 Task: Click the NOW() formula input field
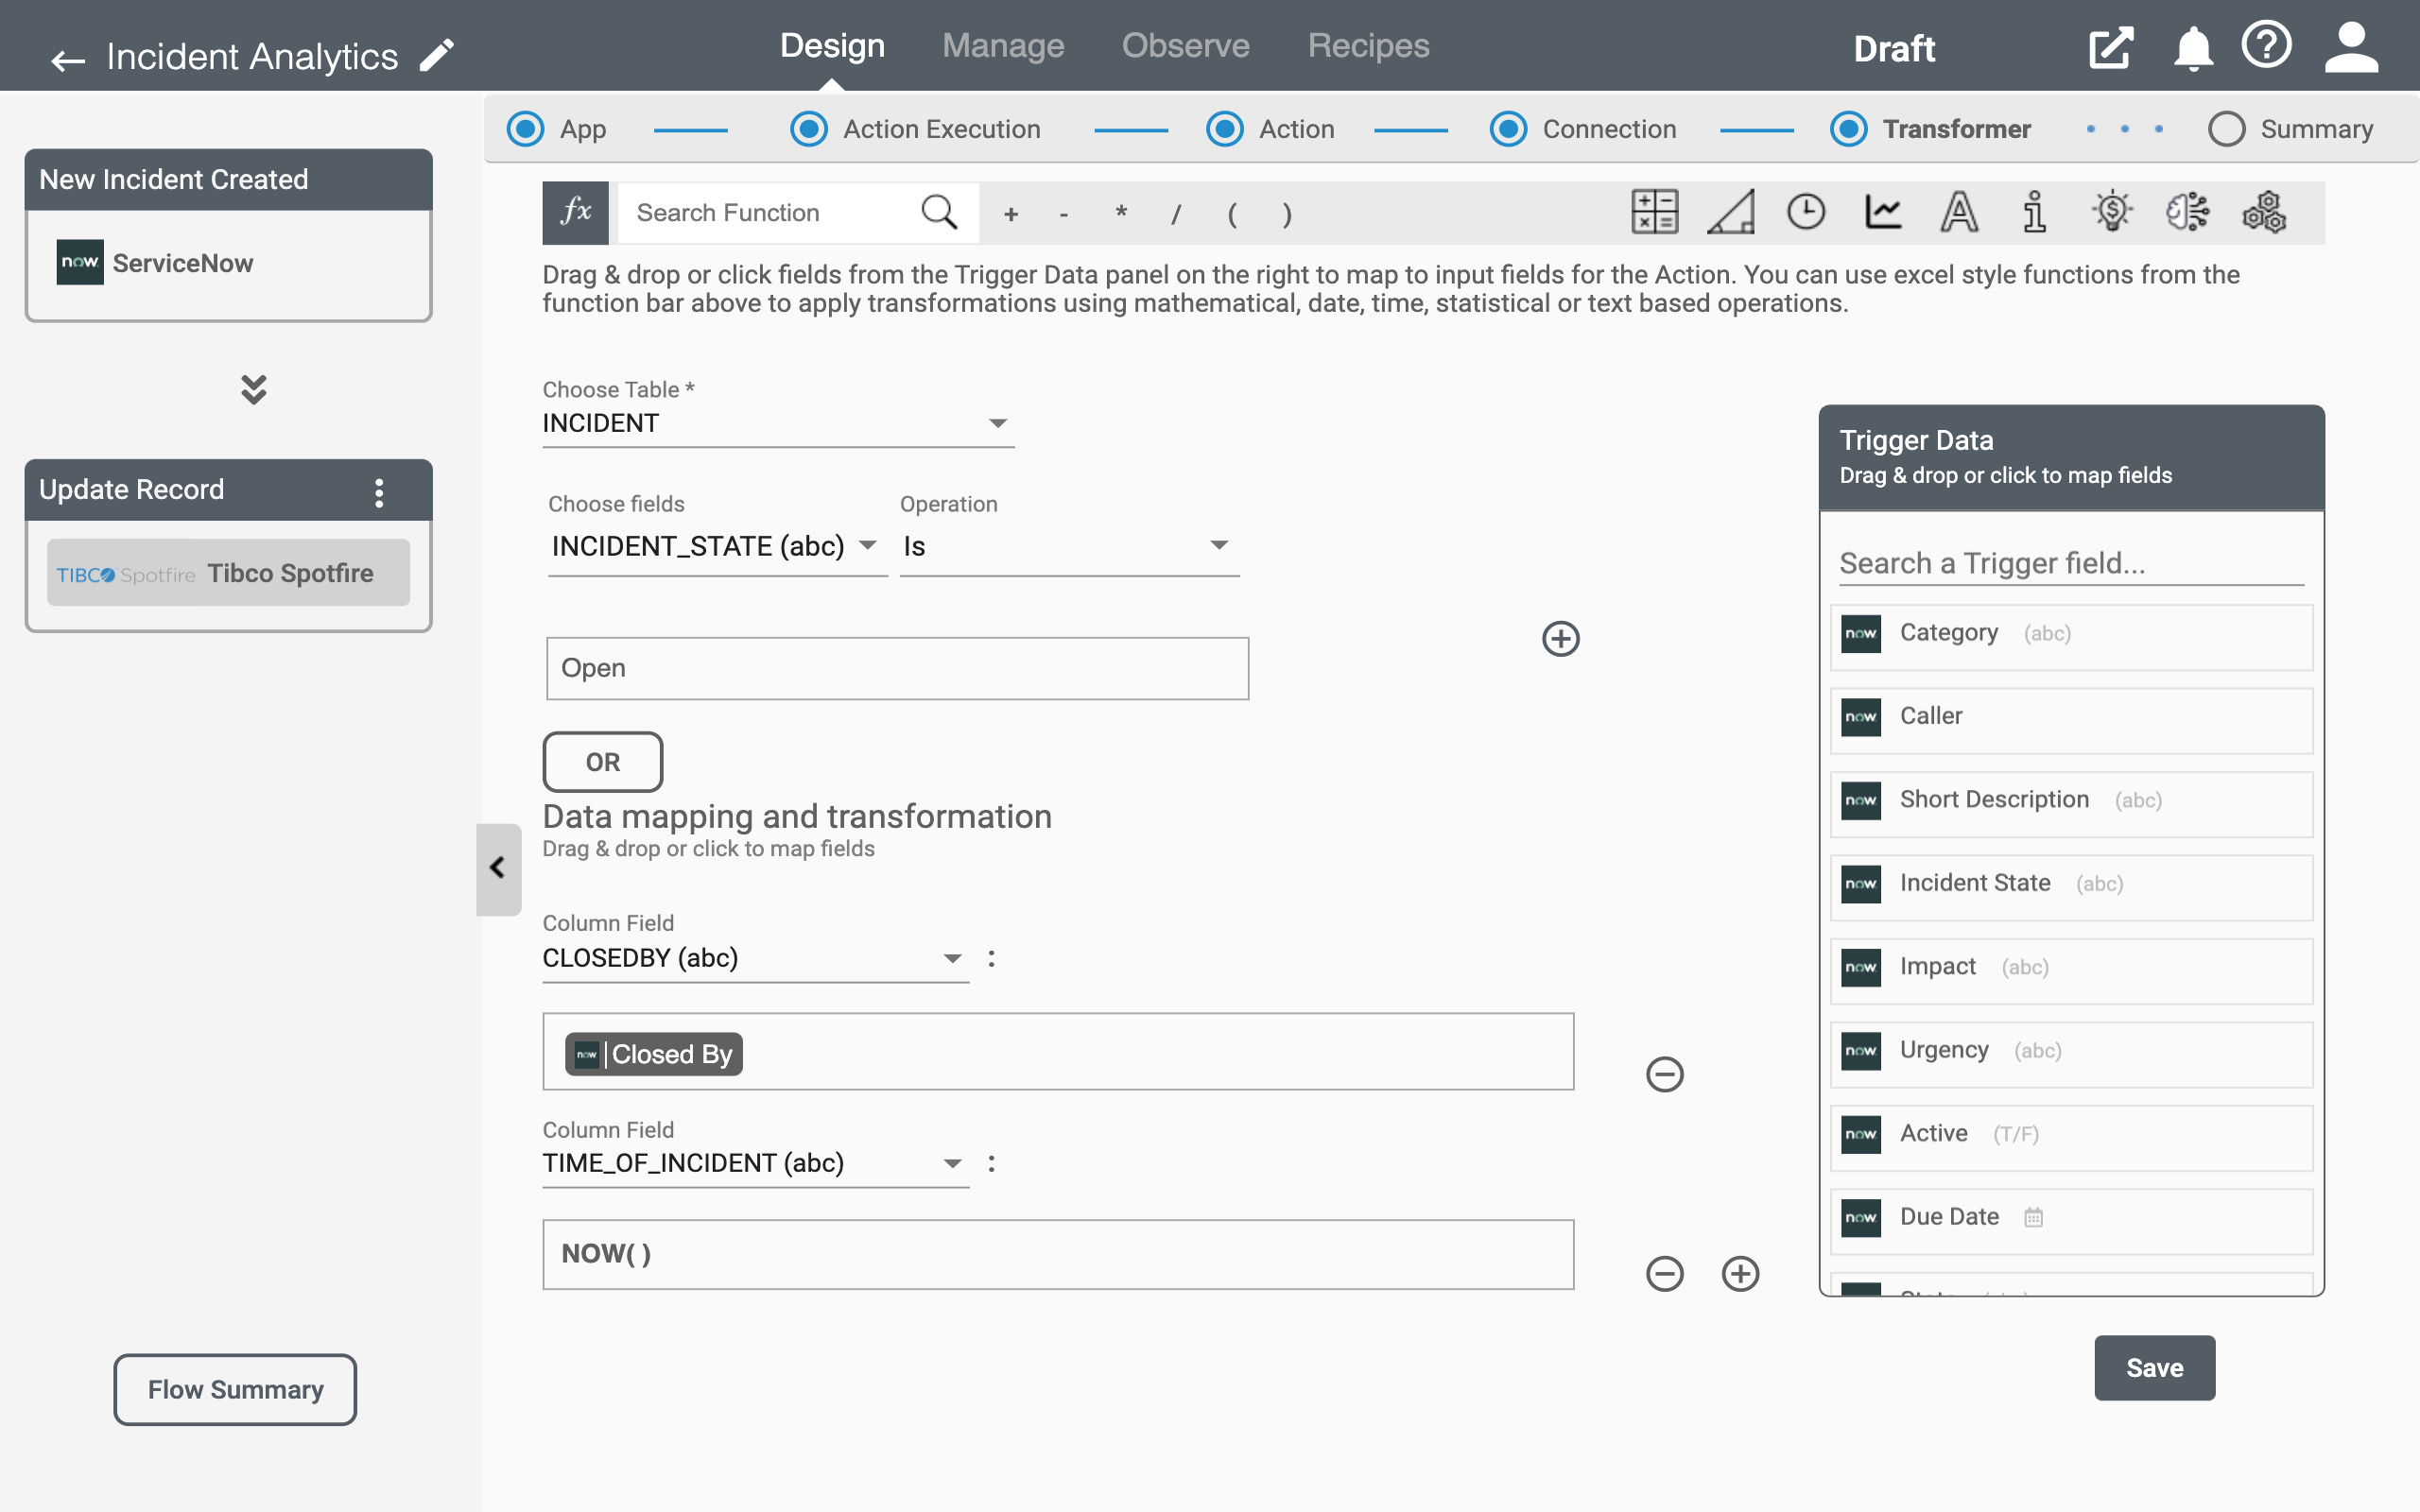pyautogui.click(x=1060, y=1252)
